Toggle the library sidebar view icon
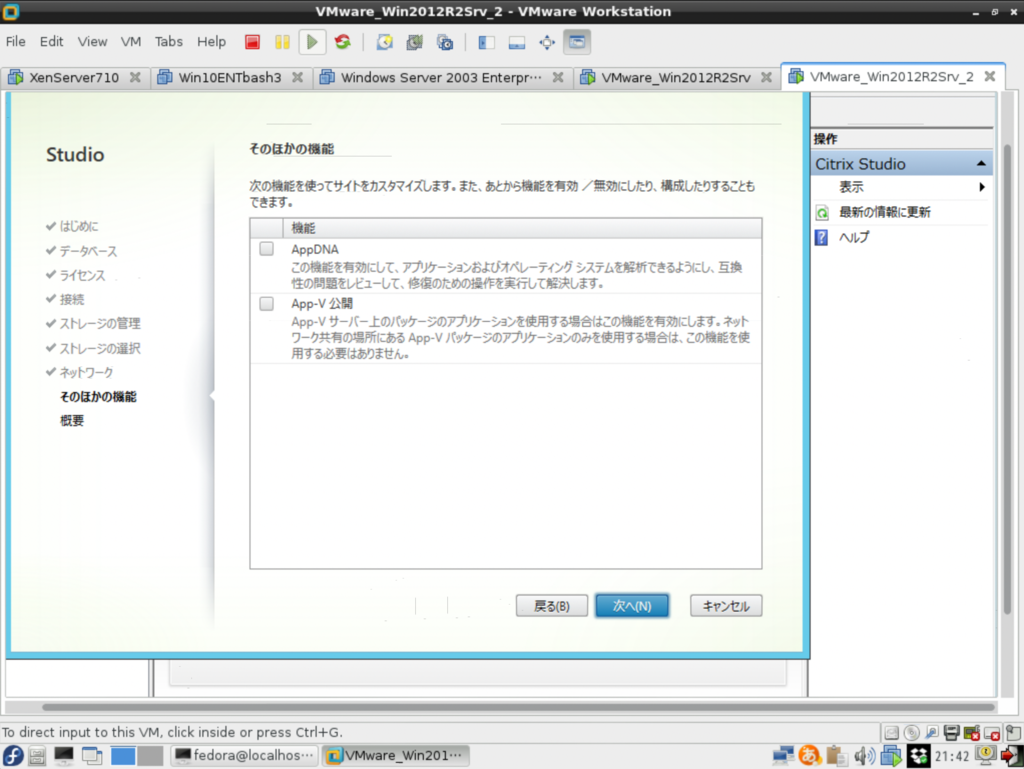This screenshot has width=1024, height=769. 486,42
